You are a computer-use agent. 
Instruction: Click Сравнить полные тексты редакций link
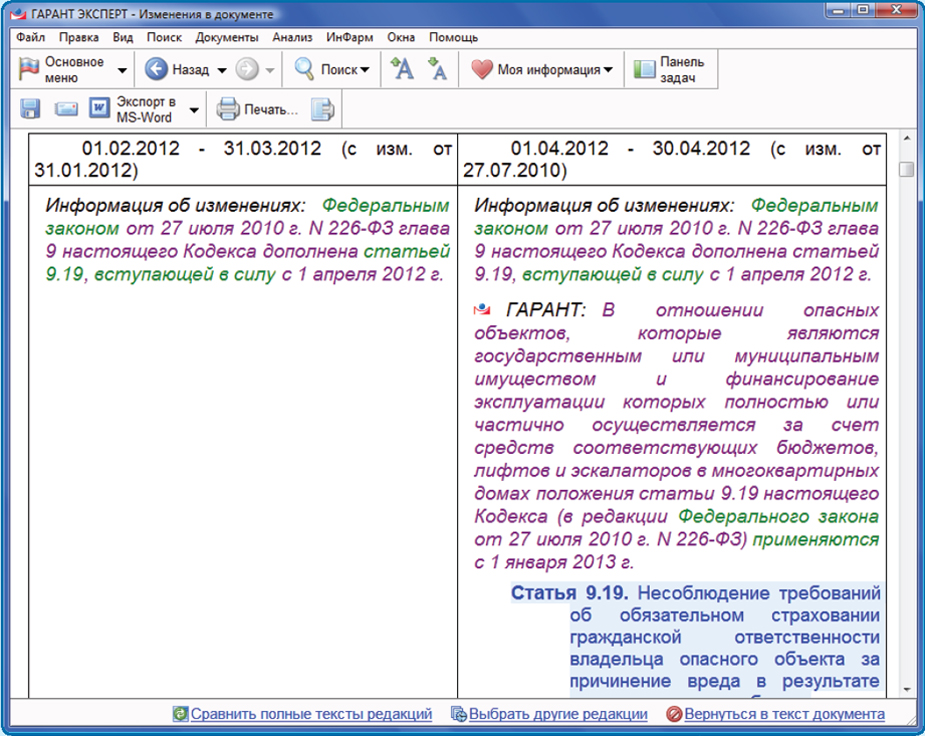click(311, 714)
